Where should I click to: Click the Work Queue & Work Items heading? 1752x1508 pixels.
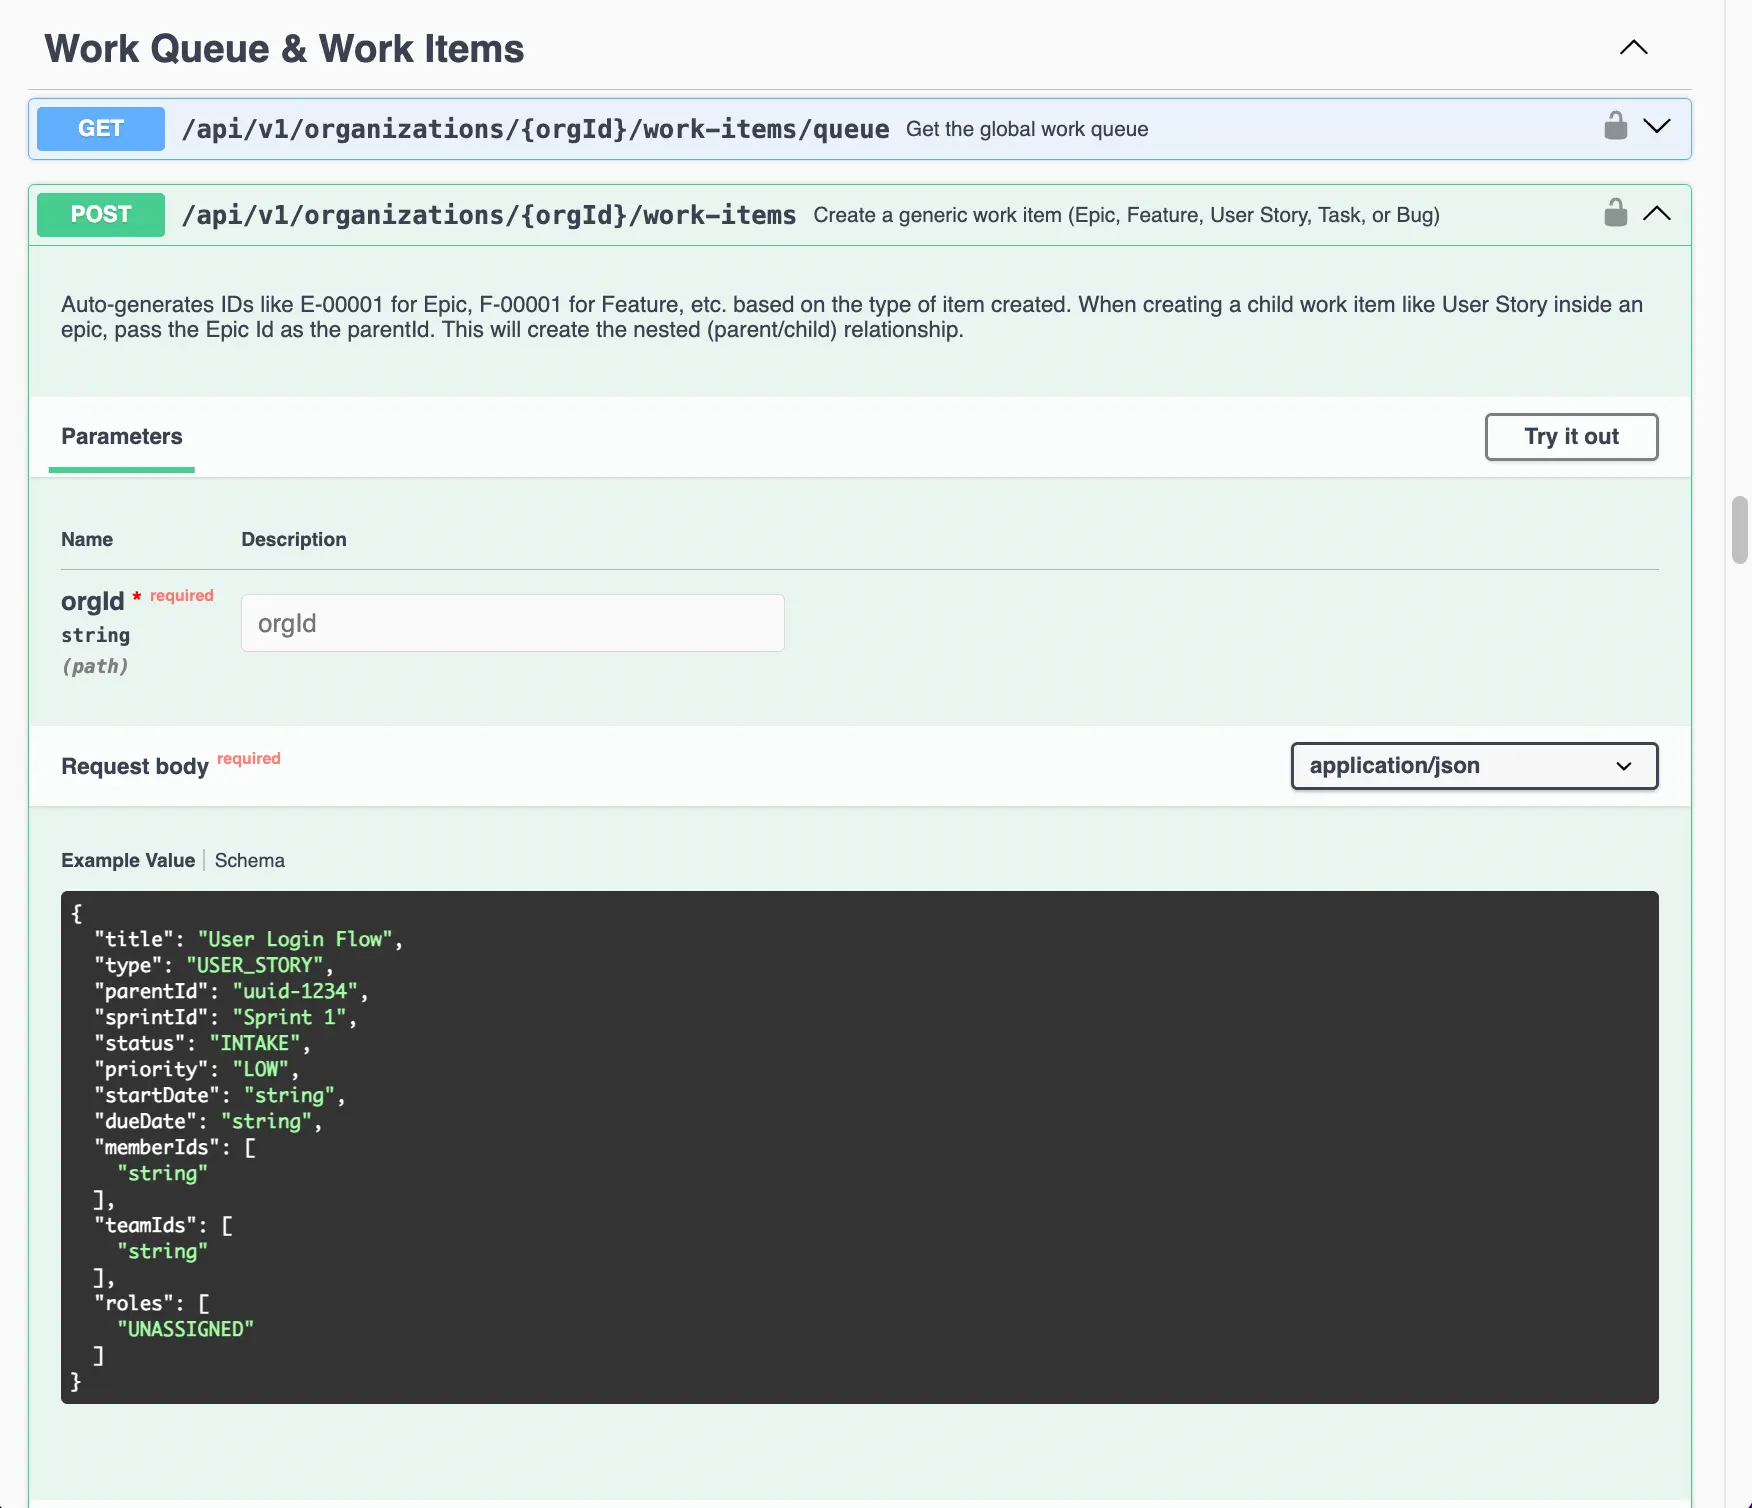[x=283, y=47]
